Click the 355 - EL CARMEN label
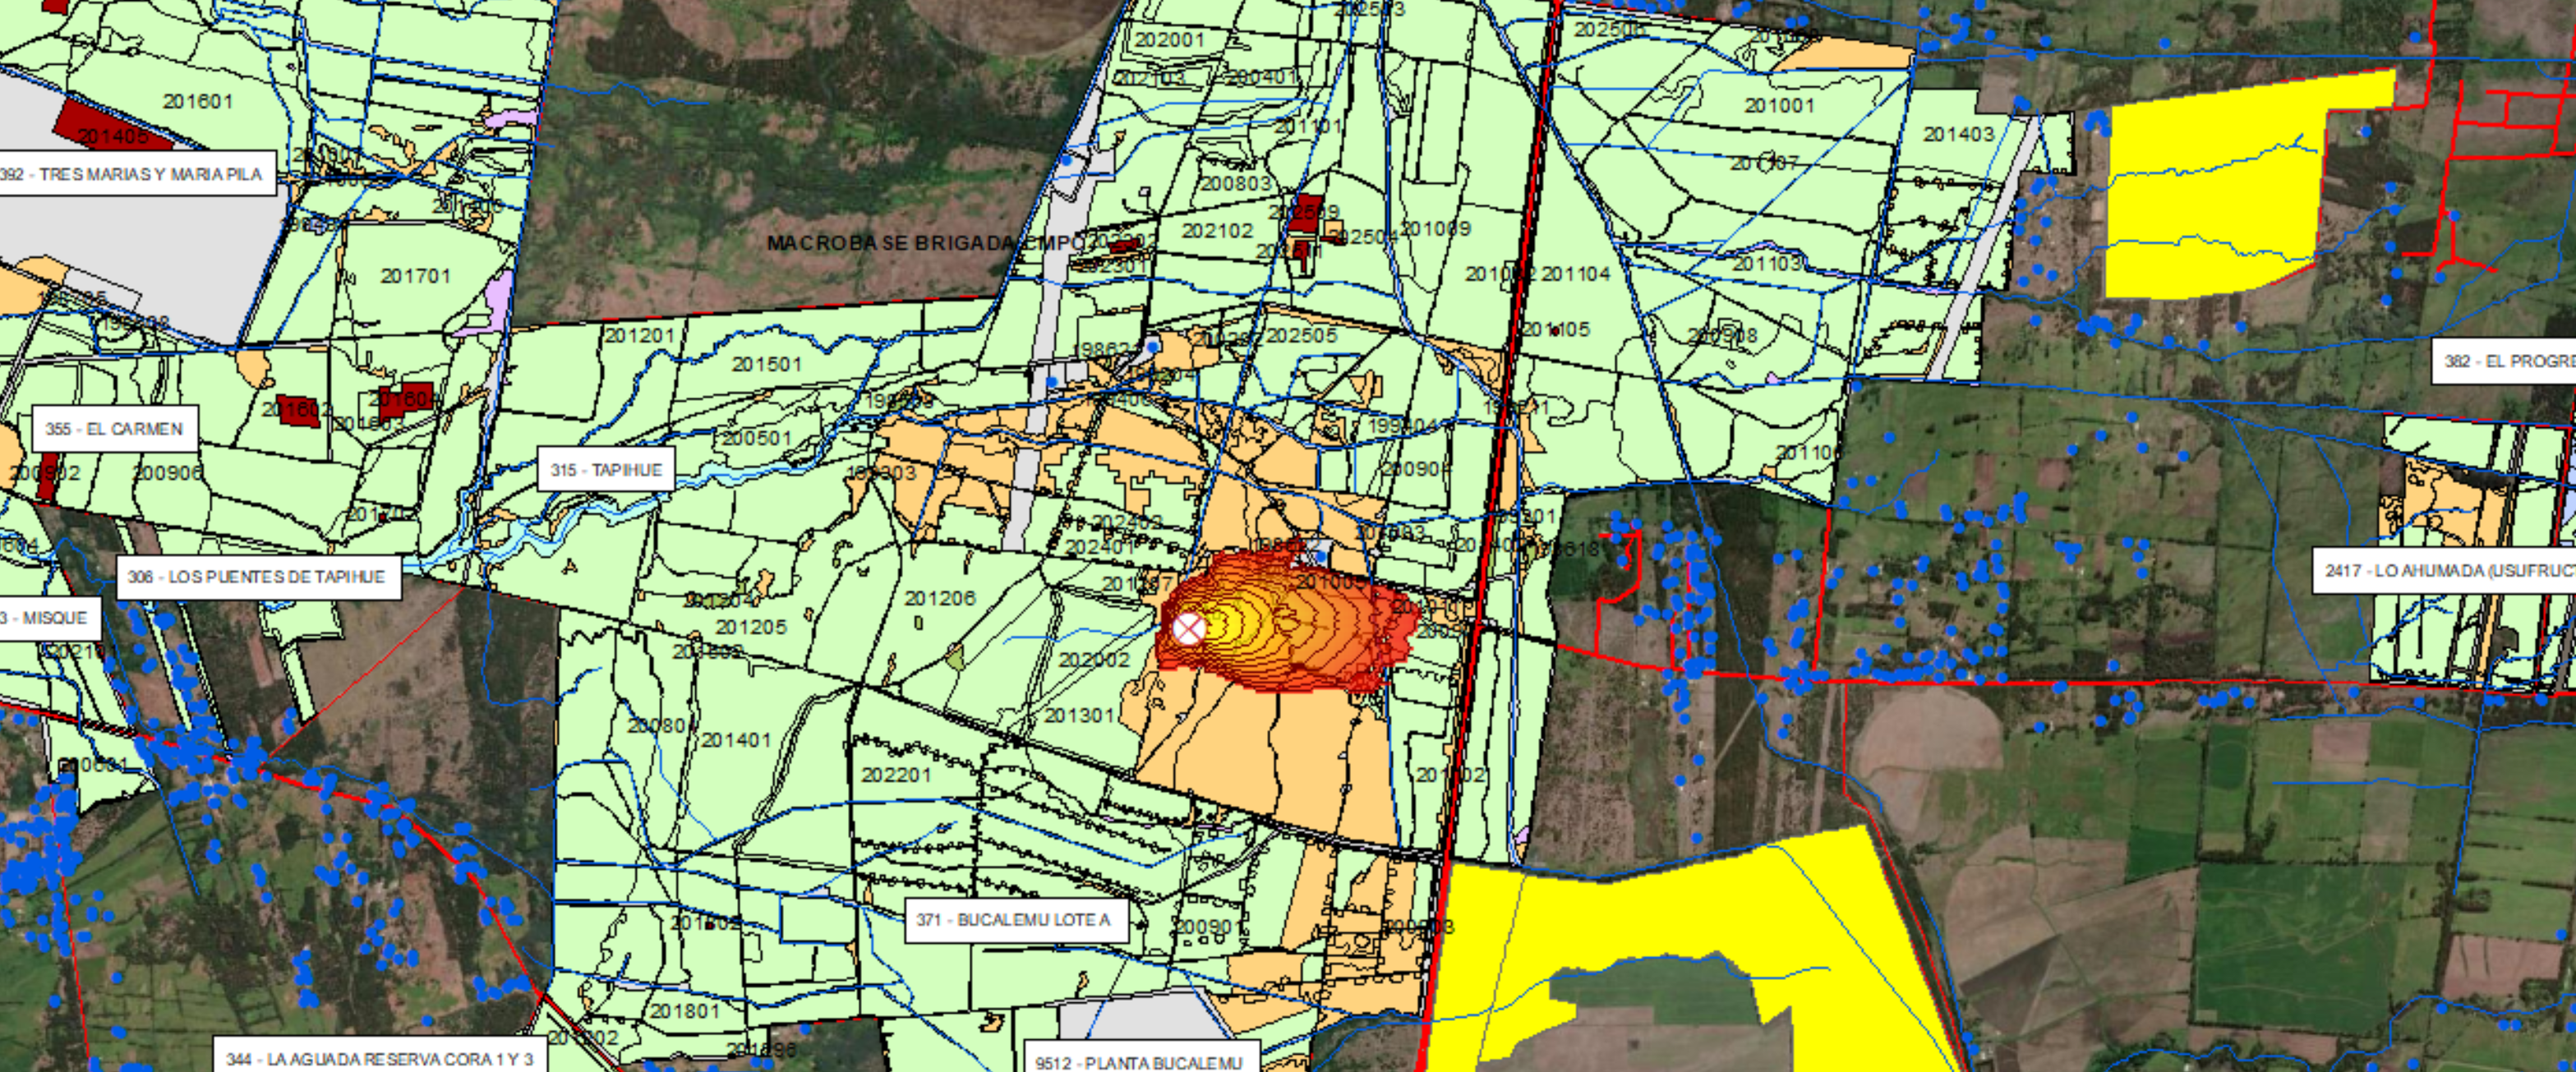 pyautogui.click(x=114, y=429)
